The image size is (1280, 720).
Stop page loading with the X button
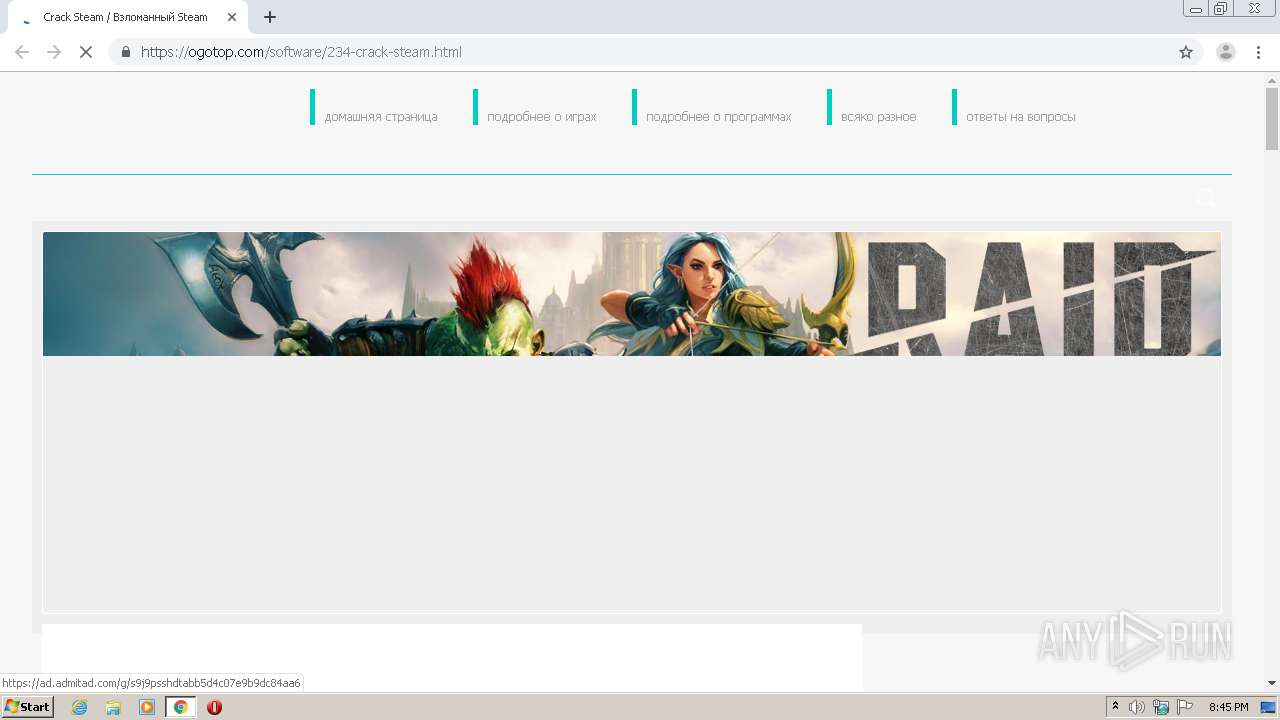tap(86, 52)
